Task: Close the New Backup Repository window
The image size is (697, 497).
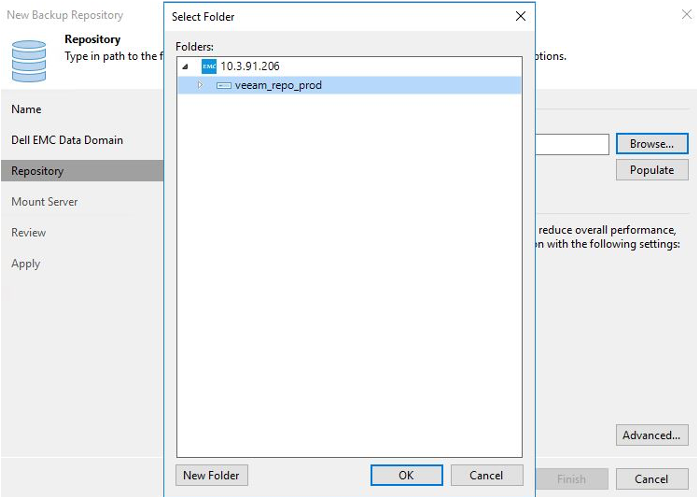Action: pyautogui.click(x=687, y=15)
